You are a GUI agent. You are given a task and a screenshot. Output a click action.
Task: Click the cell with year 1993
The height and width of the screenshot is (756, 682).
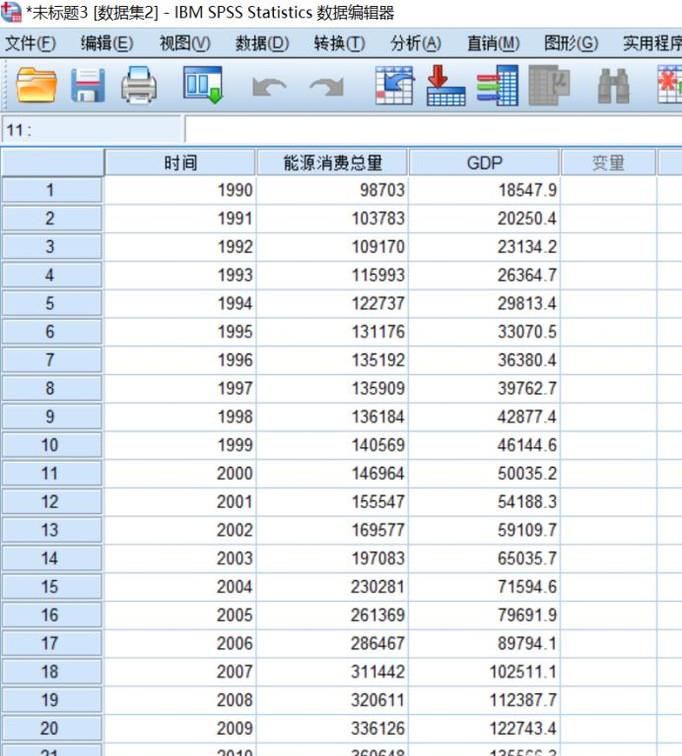(x=180, y=275)
